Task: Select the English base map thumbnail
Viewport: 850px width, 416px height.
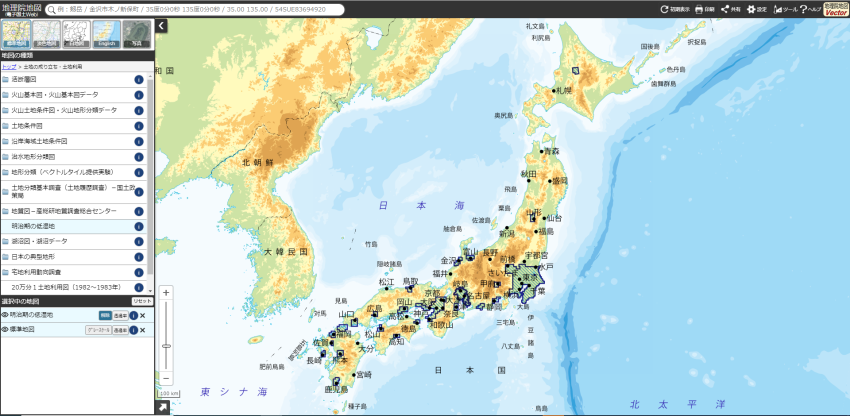Action: coord(106,34)
